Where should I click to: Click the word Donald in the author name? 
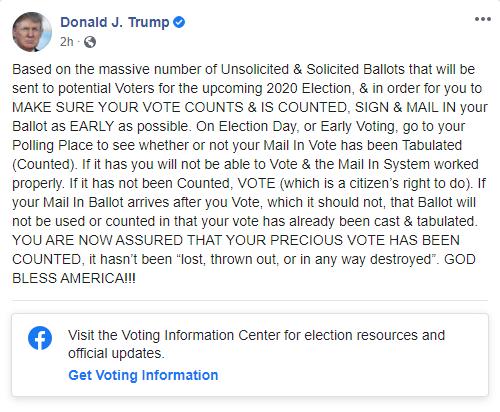(x=84, y=22)
